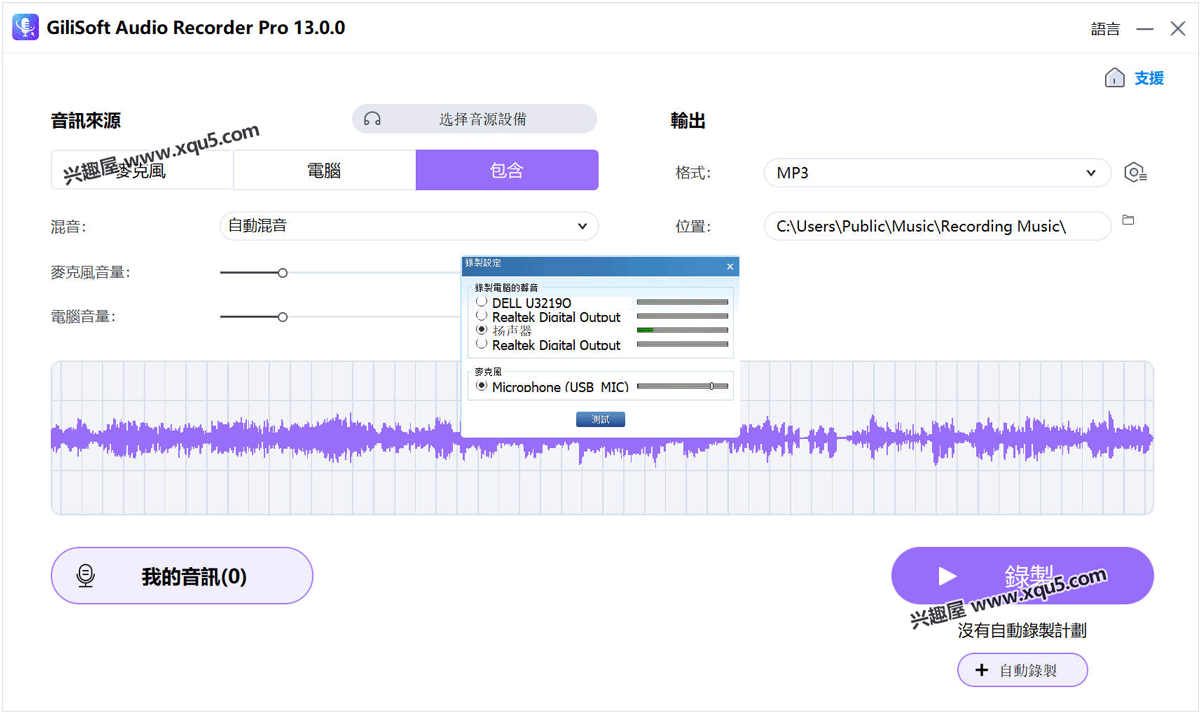Click the 选择音源設備 headphone button

point(474,119)
